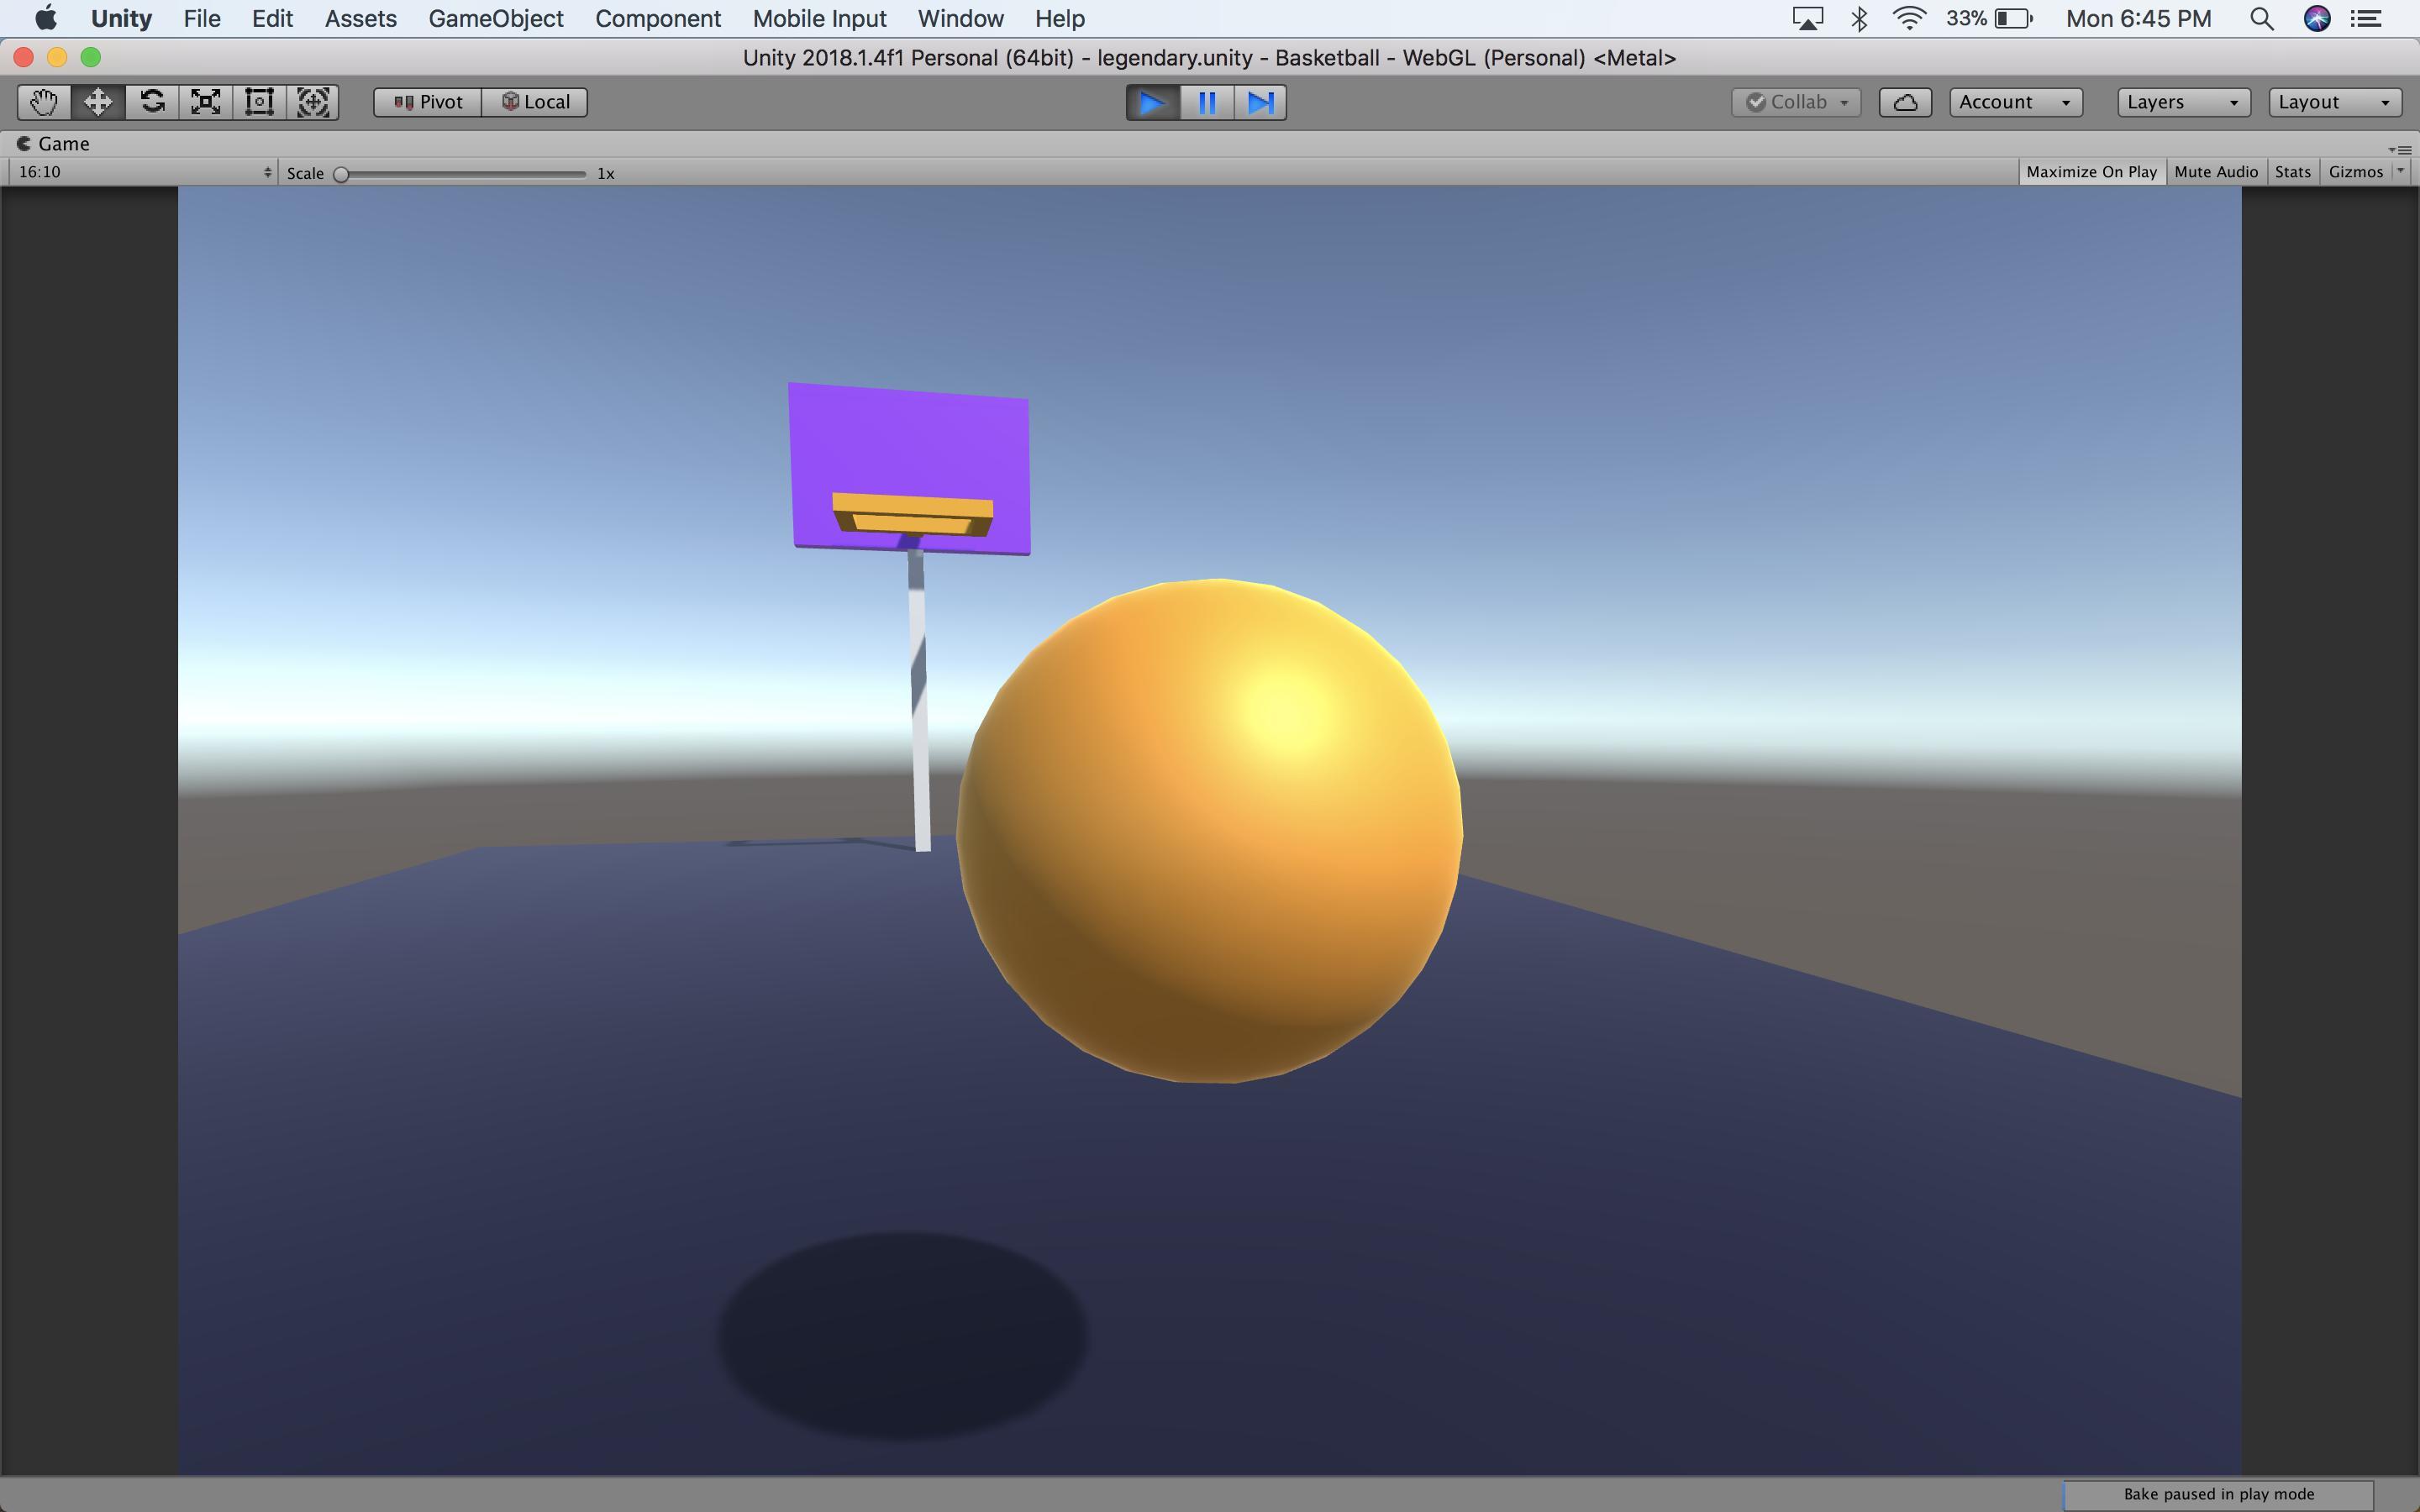
Task: Open the Layout dropdown
Action: [x=2335, y=102]
